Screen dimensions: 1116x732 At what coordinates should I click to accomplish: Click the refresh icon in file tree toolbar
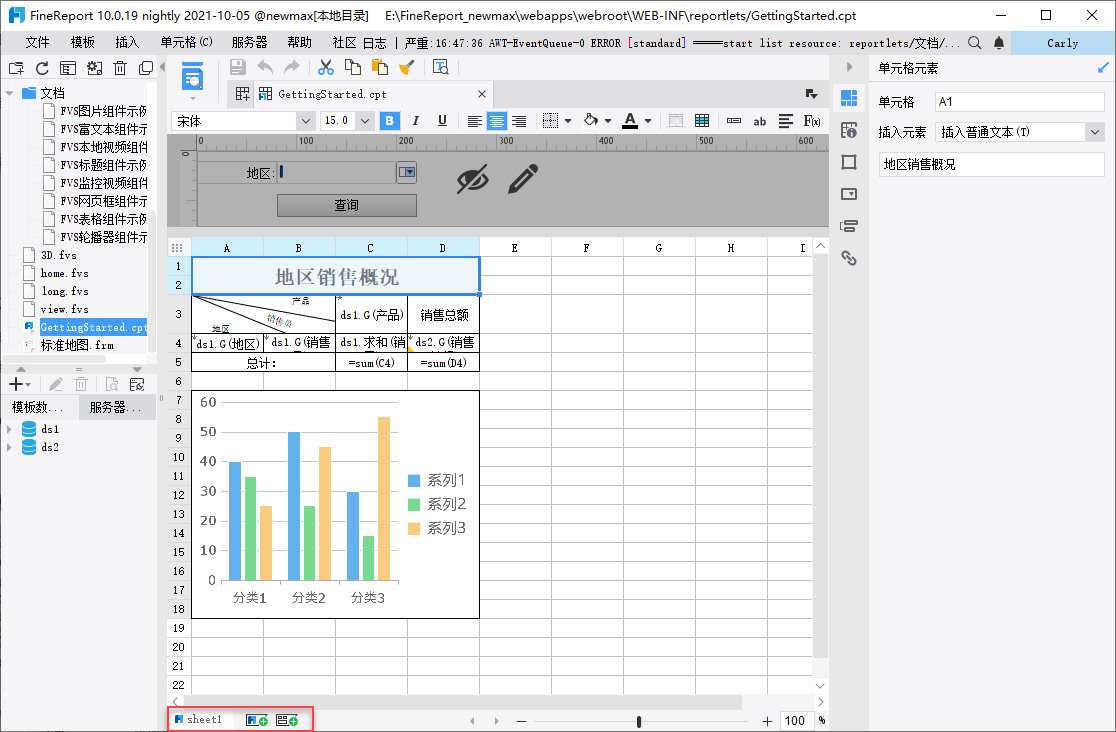42,68
